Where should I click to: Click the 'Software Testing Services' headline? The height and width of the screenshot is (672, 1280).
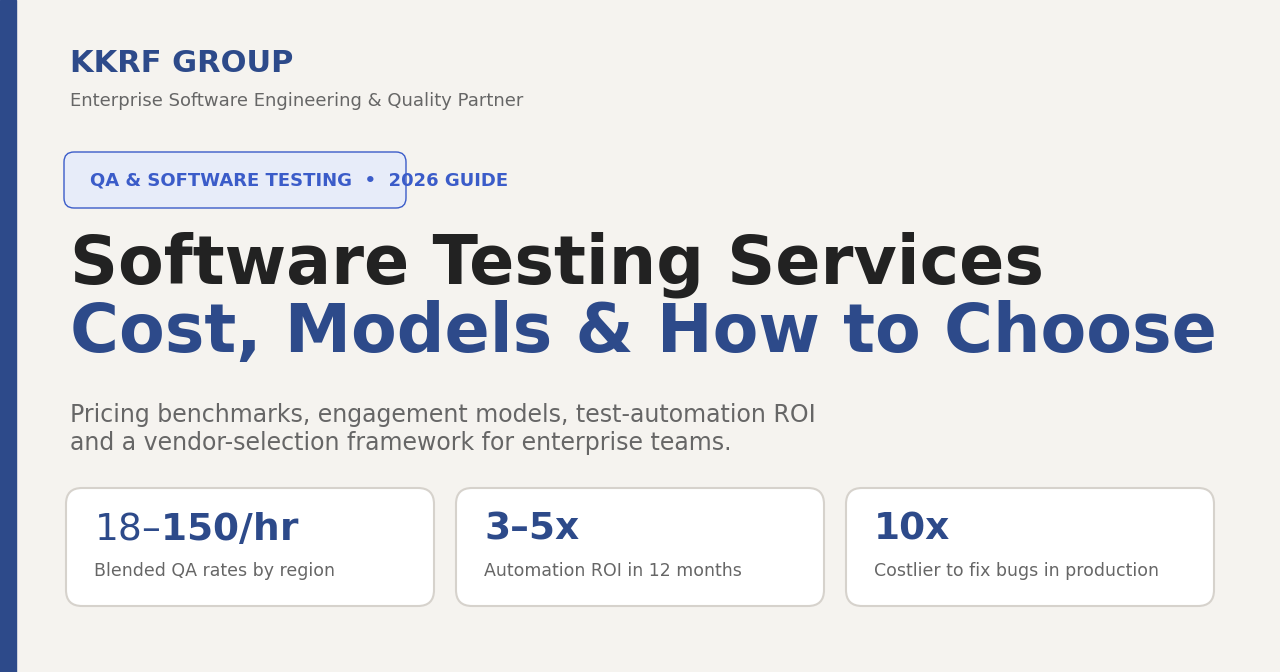coord(556,263)
